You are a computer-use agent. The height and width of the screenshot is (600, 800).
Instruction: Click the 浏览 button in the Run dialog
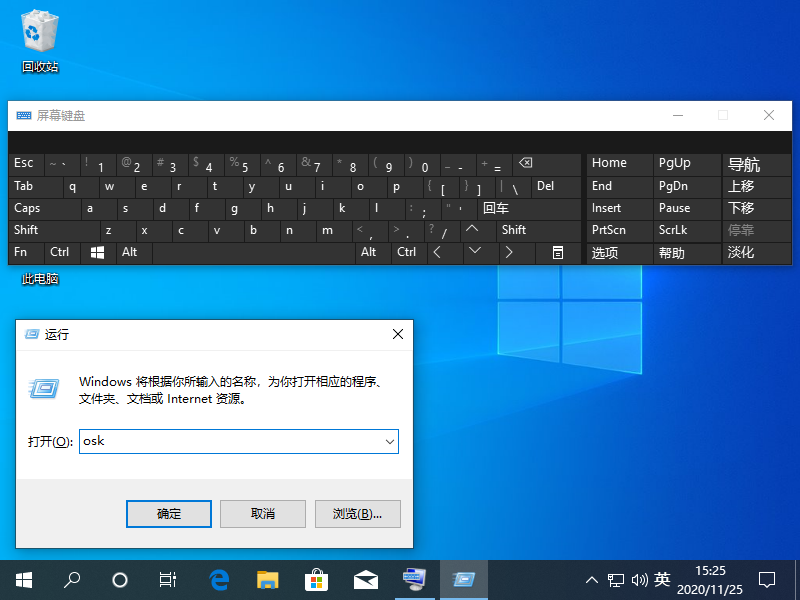(x=356, y=513)
